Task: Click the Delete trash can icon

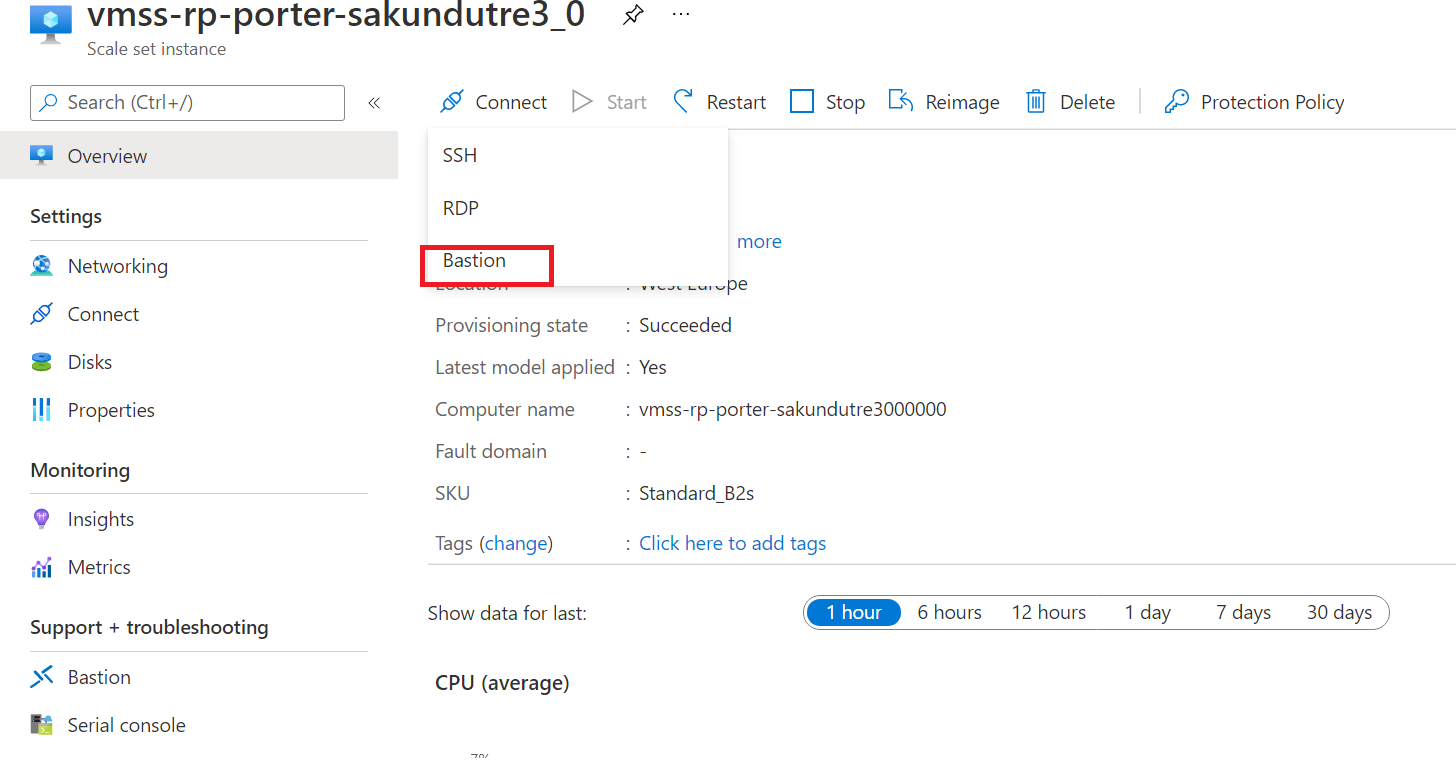Action: pyautogui.click(x=1036, y=102)
